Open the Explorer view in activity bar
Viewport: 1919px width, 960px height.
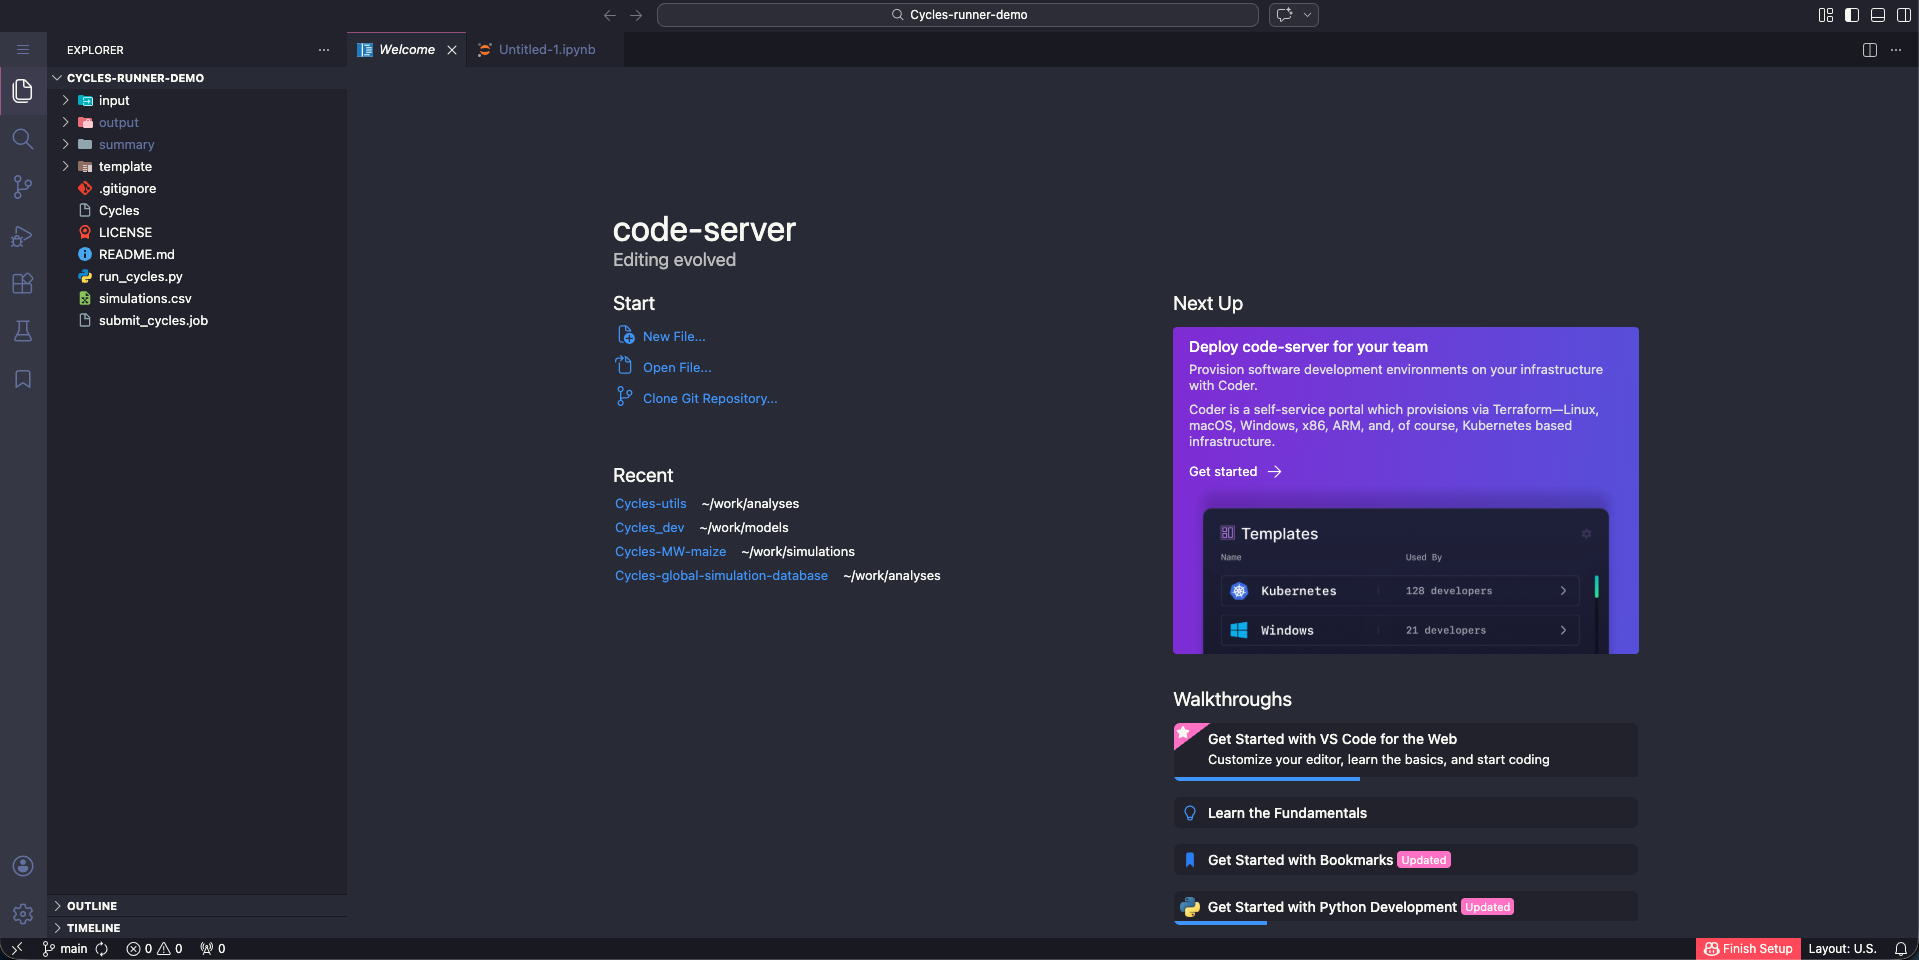click(x=23, y=91)
